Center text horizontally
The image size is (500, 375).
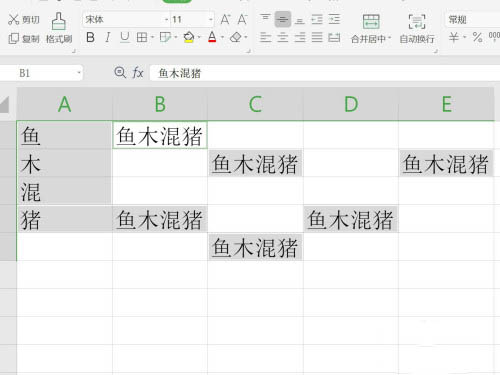[x=283, y=37]
